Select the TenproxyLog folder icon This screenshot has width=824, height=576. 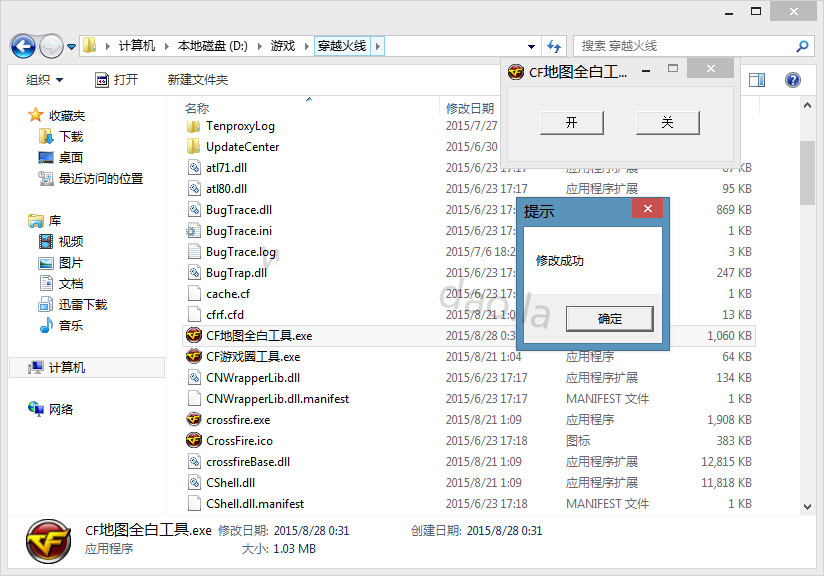193,126
